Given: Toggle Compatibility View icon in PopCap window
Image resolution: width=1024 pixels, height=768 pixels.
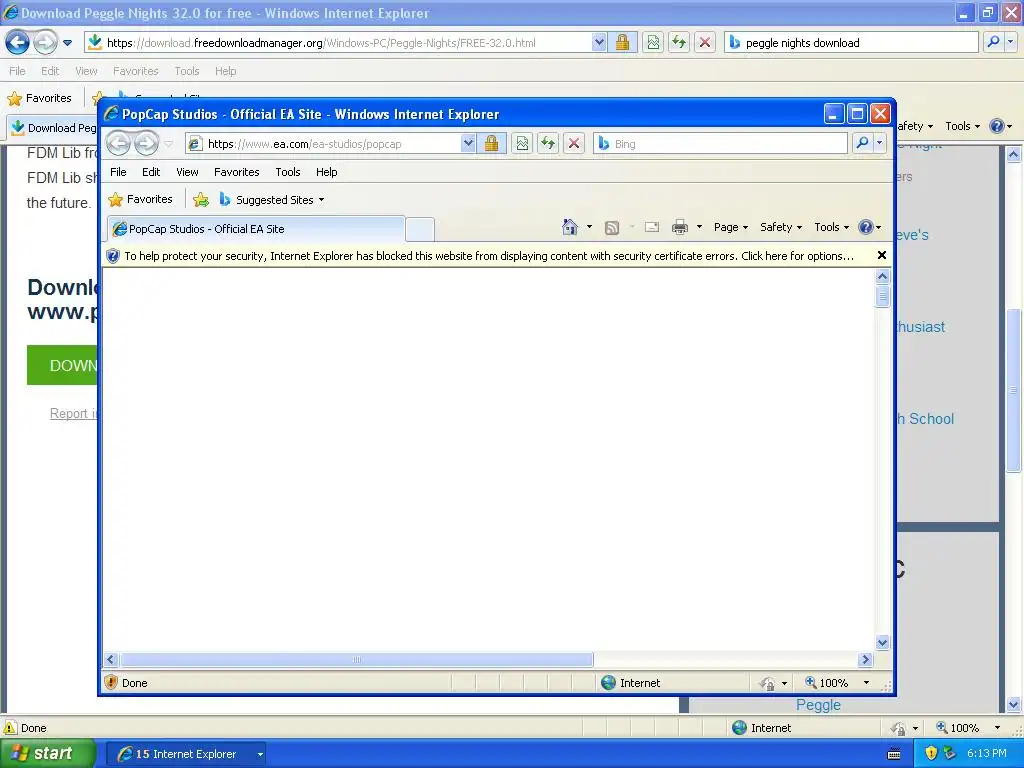Looking at the screenshot, I should pos(522,144).
